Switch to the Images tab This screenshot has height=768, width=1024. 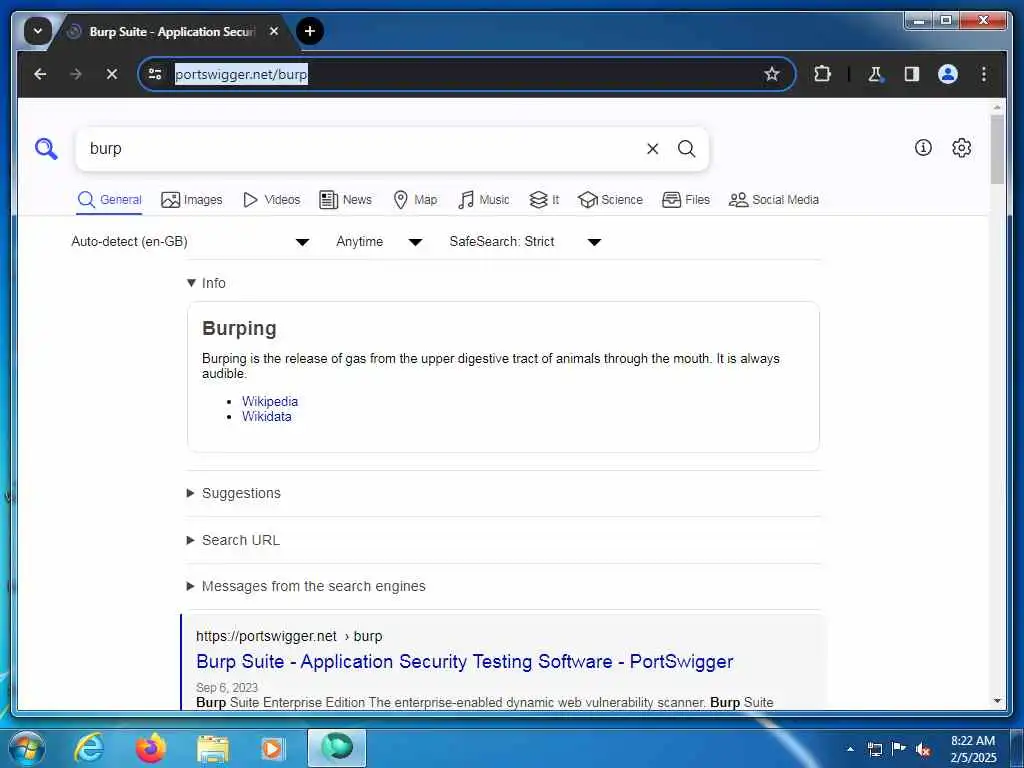[x=191, y=200]
